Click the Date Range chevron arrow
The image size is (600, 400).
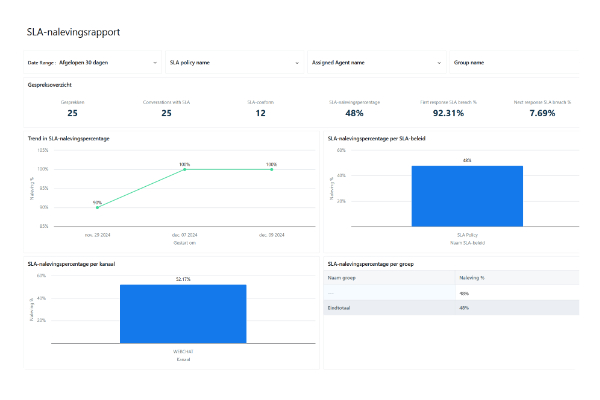pos(155,62)
